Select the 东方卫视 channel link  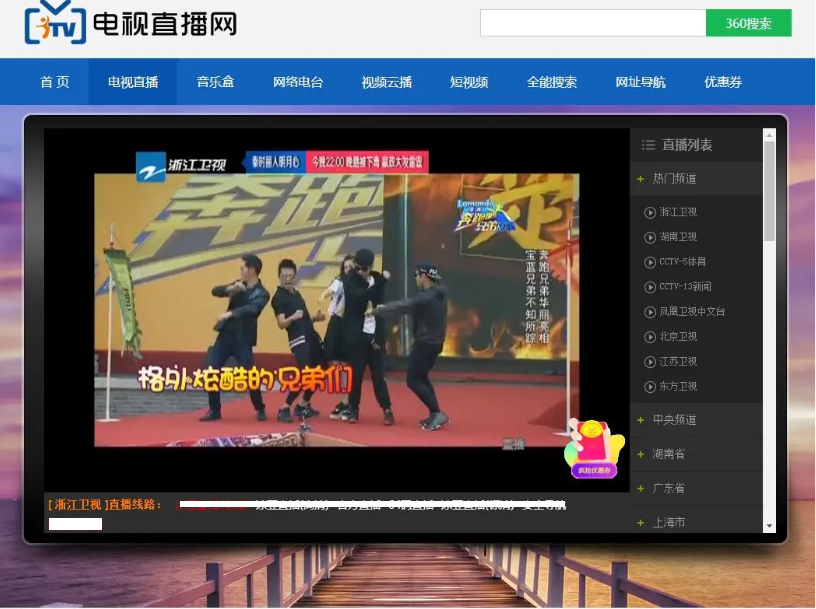(678, 387)
